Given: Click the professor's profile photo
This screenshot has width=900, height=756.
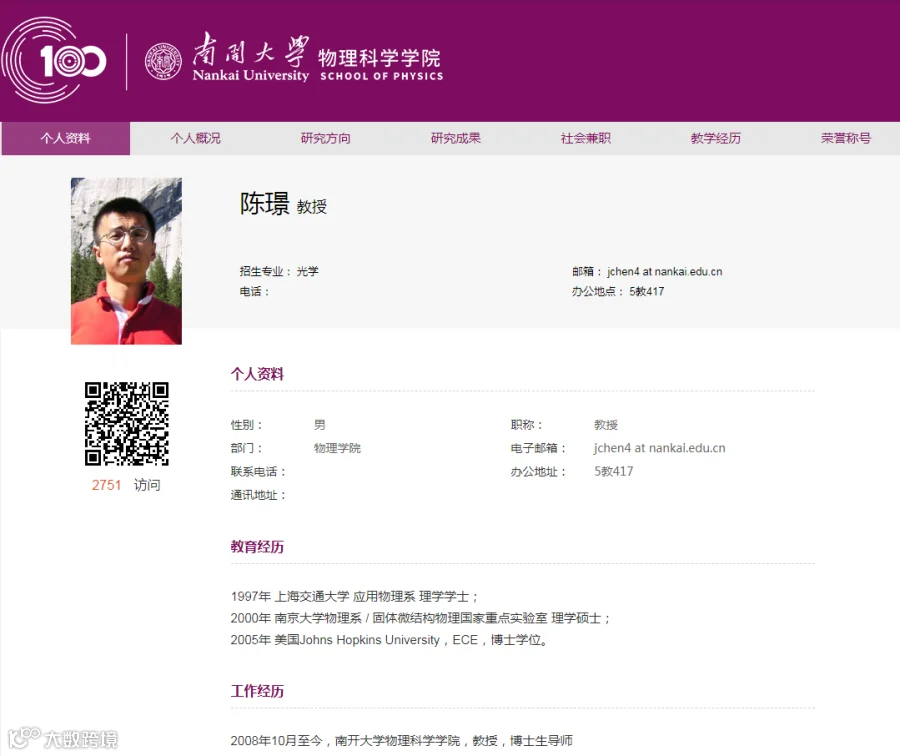Looking at the screenshot, I should point(126,261).
